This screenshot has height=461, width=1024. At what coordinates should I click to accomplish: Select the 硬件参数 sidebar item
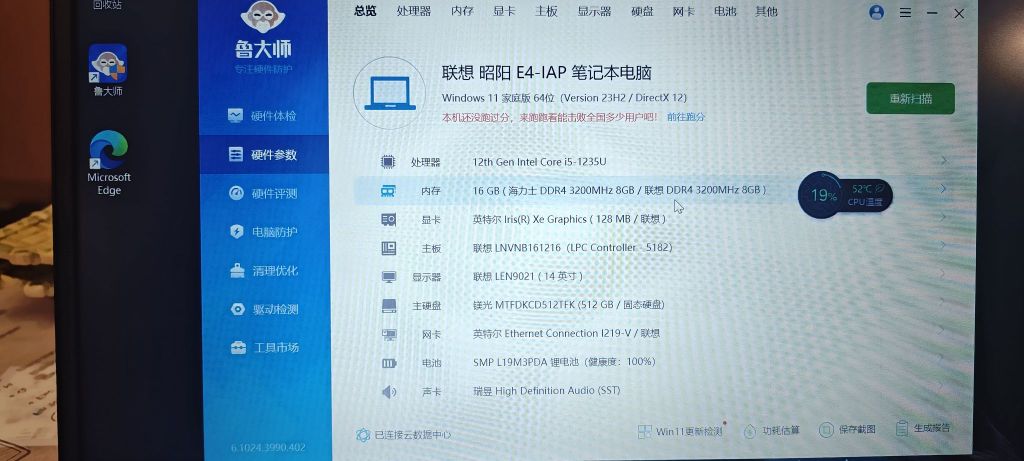(263, 155)
